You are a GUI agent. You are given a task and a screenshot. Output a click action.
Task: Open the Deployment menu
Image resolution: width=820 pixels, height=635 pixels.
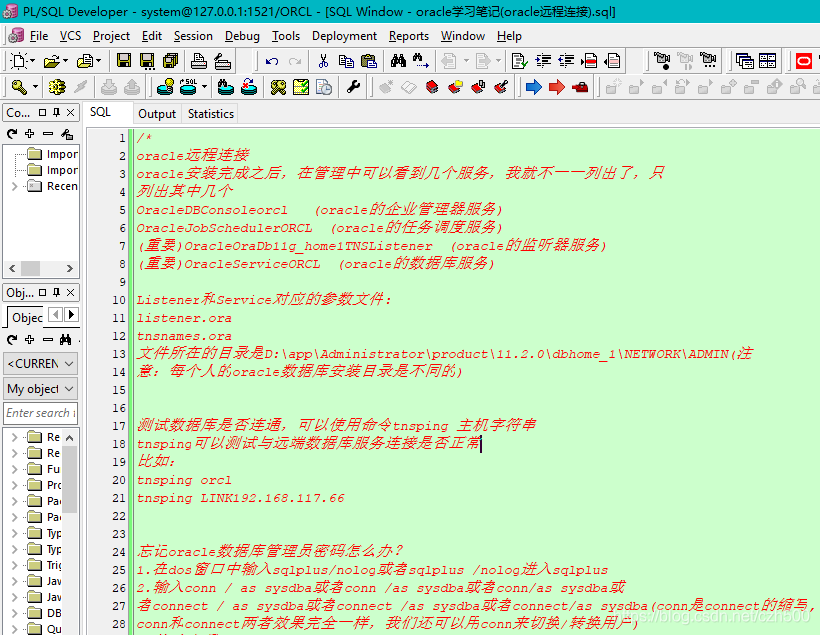pyautogui.click(x=344, y=36)
